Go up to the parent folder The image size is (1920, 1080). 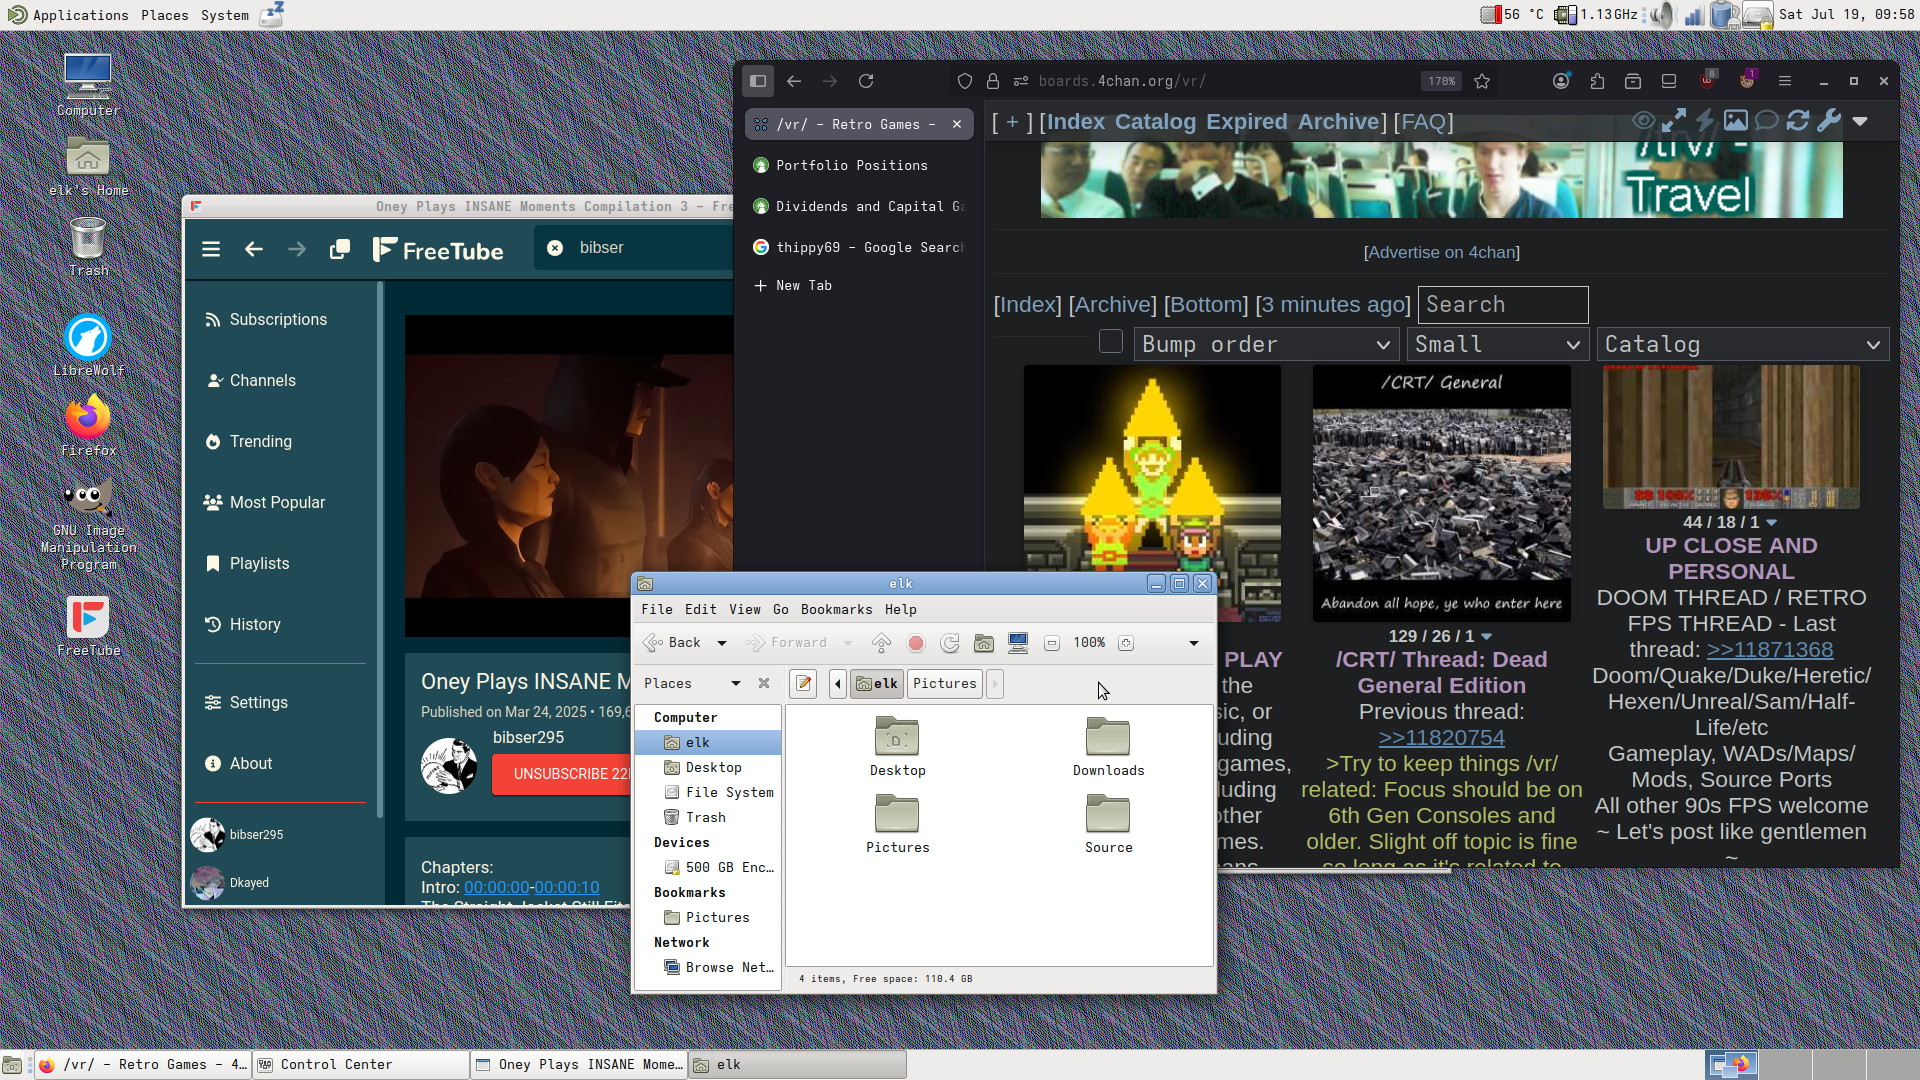pyautogui.click(x=881, y=643)
